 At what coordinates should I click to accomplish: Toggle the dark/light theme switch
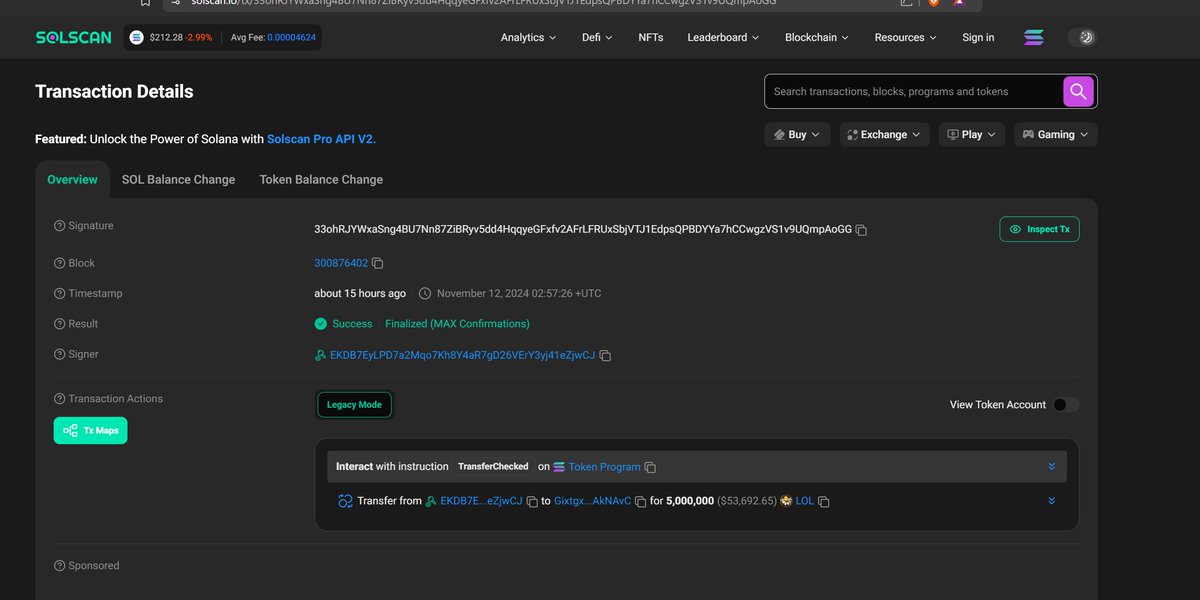(x=1082, y=38)
